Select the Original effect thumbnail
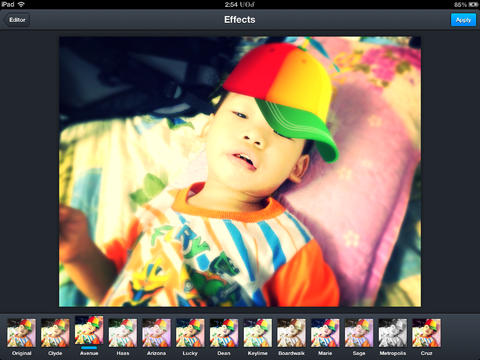Image resolution: width=480 pixels, height=360 pixels. pyautogui.click(x=22, y=333)
